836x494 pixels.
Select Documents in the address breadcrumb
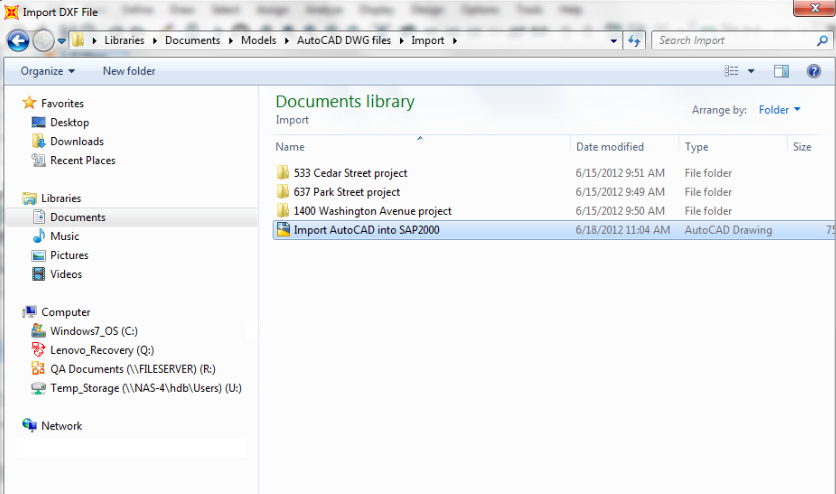(192, 41)
